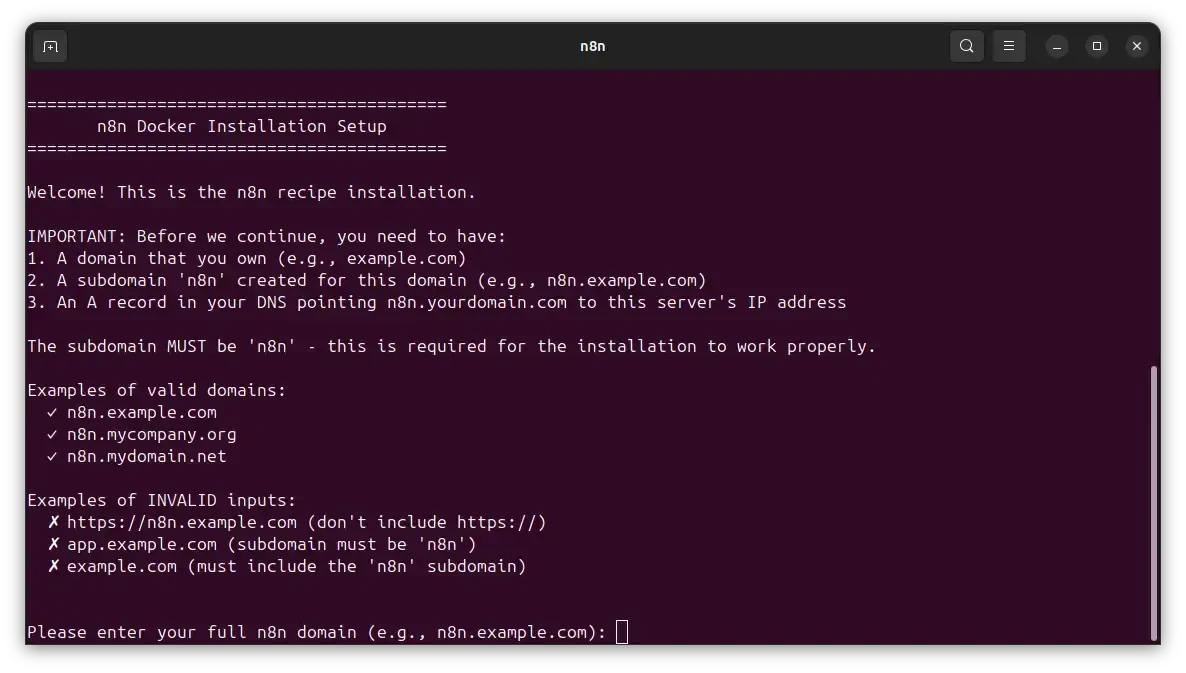The width and height of the screenshot is (1186, 673).
Task: Click the search icon in header bar
Action: [966, 46]
